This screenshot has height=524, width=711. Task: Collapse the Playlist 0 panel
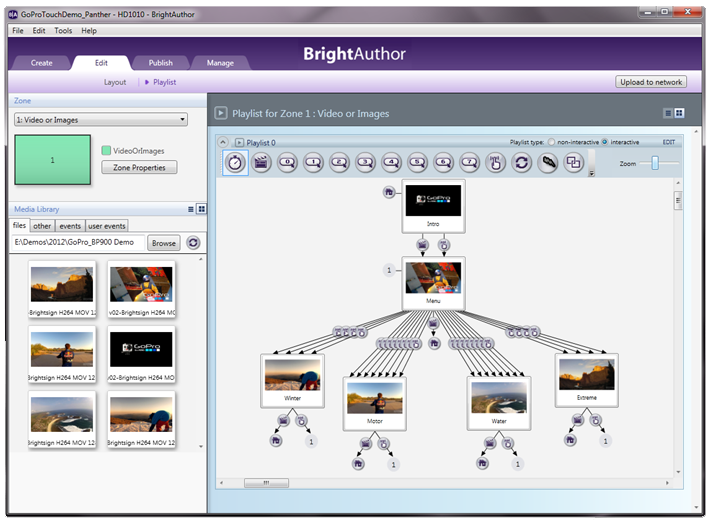pos(226,142)
